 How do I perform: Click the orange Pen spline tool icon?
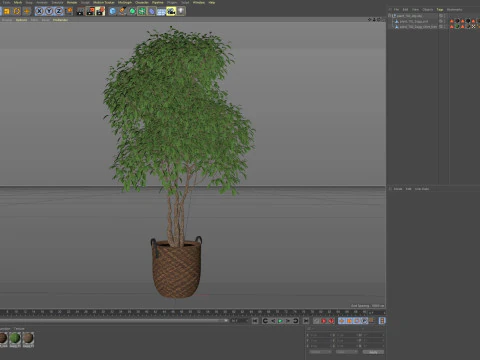tap(122, 11)
